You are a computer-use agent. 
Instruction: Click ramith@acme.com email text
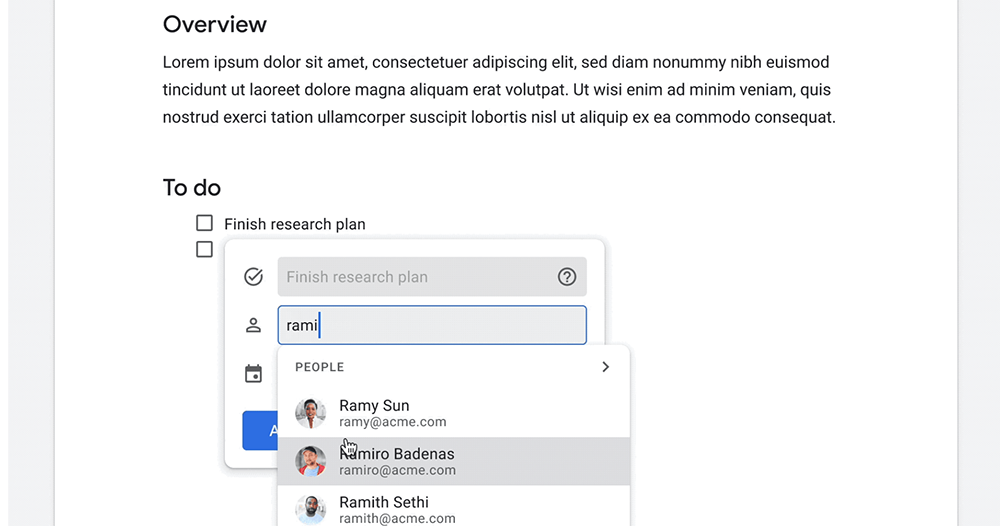(397, 518)
